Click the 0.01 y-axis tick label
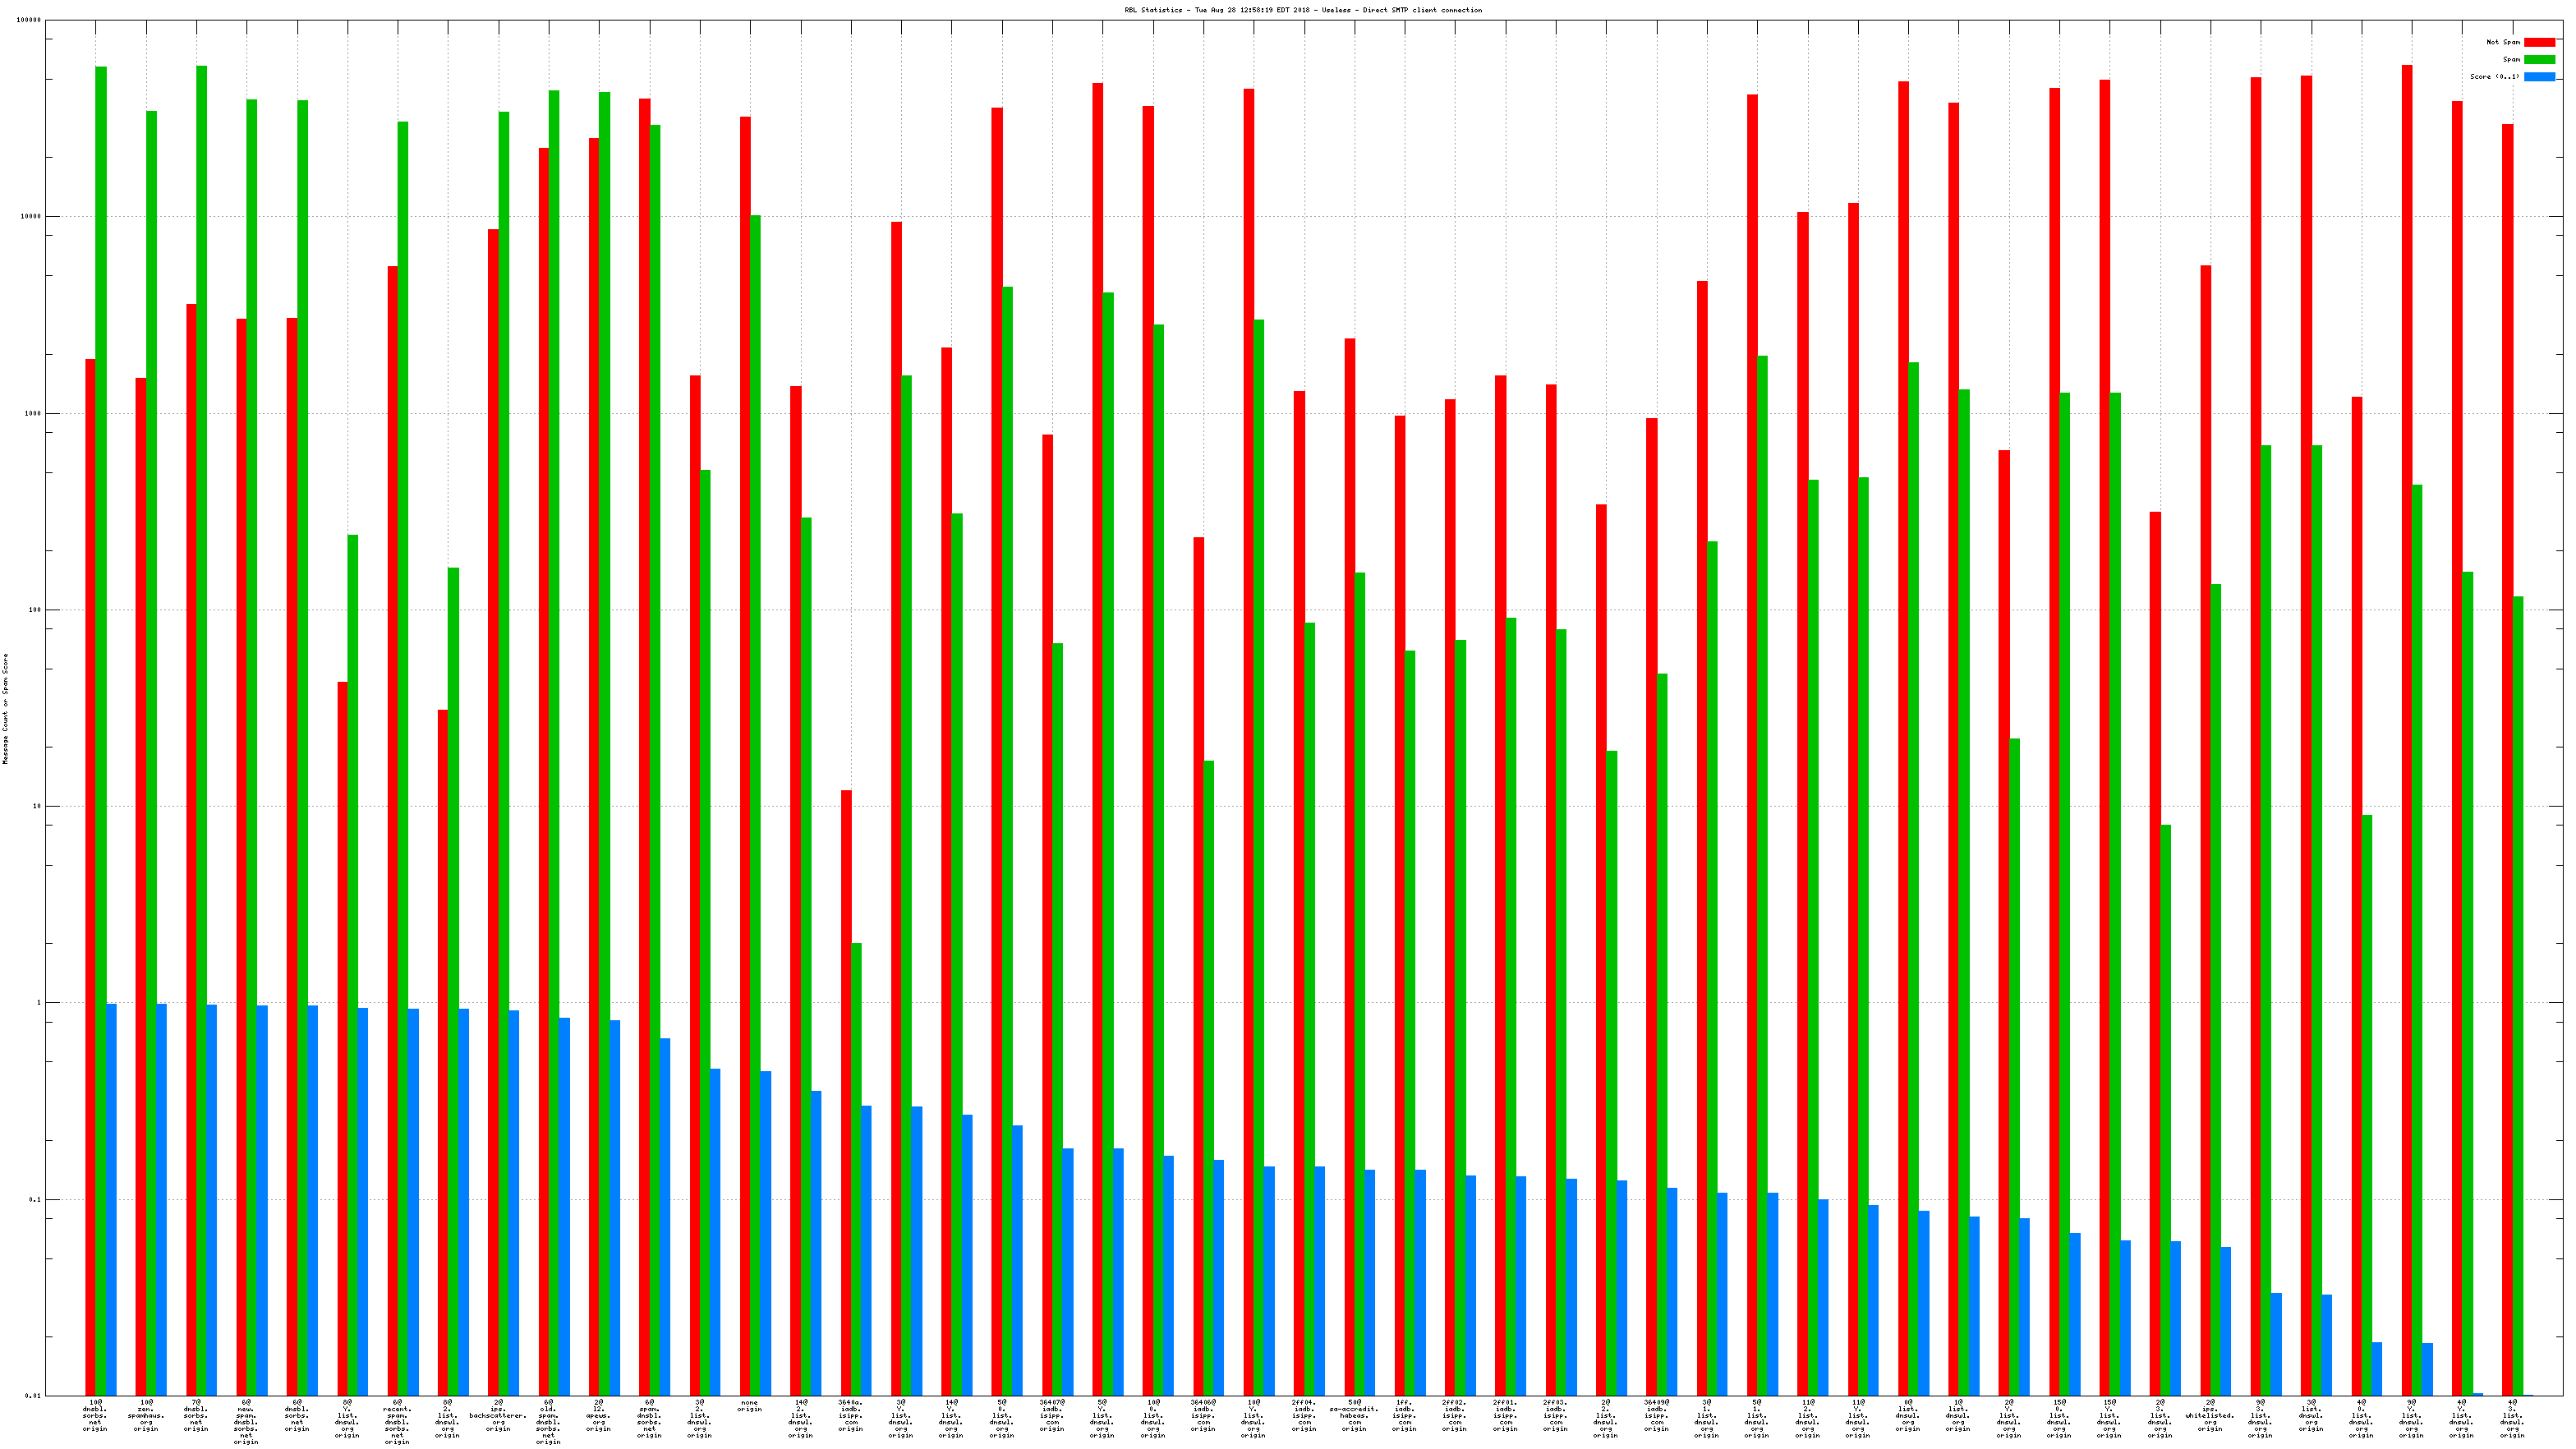Image resolution: width=2576 pixels, height=1449 pixels. (33, 1396)
